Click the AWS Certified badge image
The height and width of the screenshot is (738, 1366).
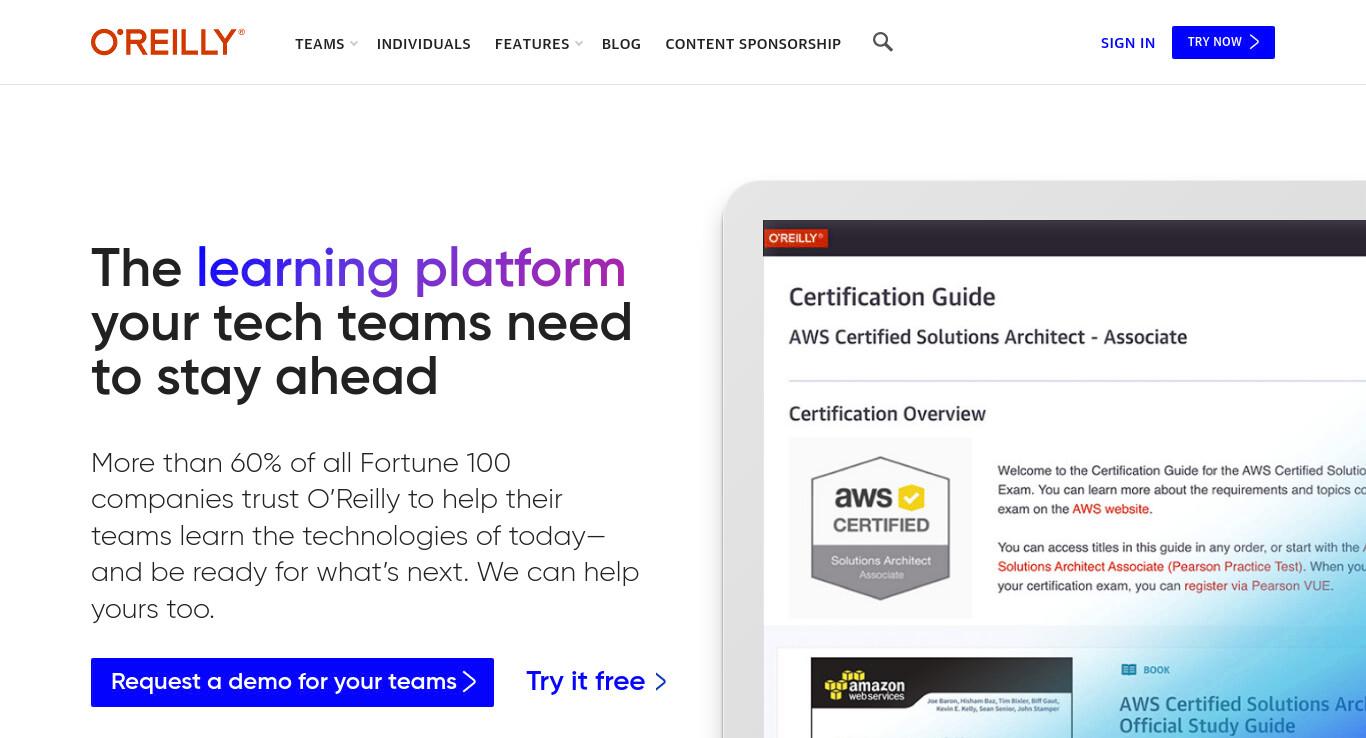click(880, 527)
